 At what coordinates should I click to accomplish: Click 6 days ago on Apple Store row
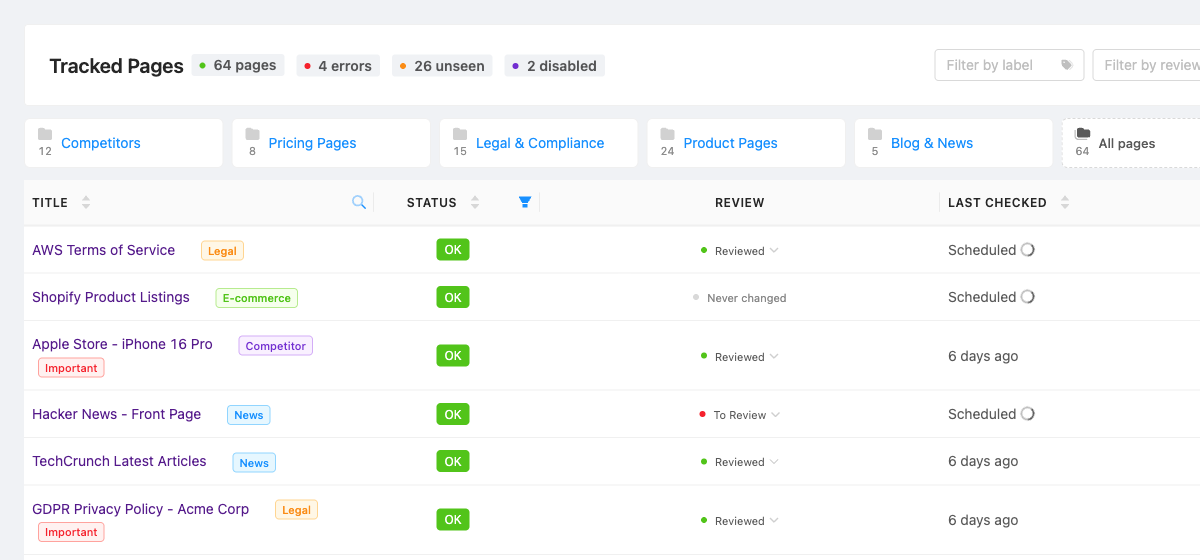(983, 356)
